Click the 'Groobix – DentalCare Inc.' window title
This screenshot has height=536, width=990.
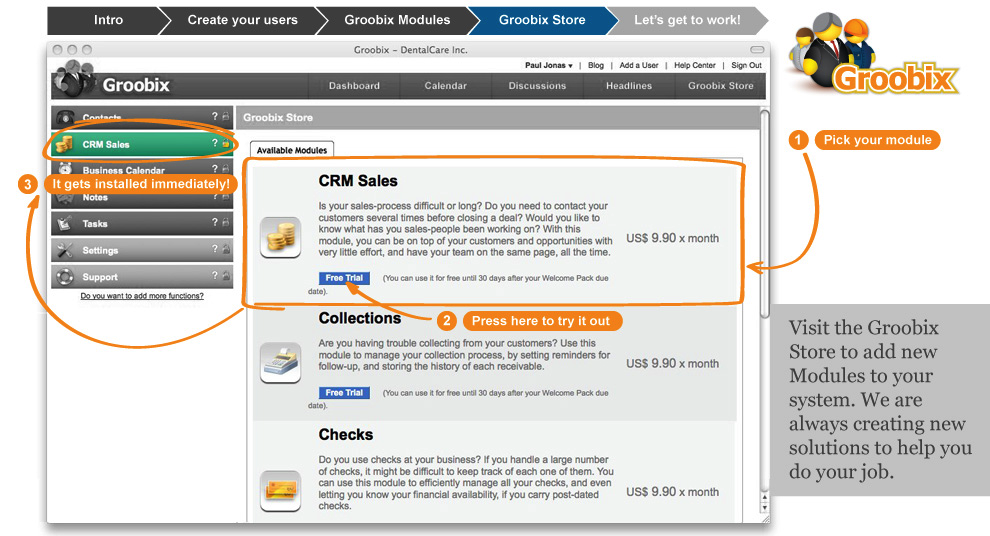(x=410, y=50)
